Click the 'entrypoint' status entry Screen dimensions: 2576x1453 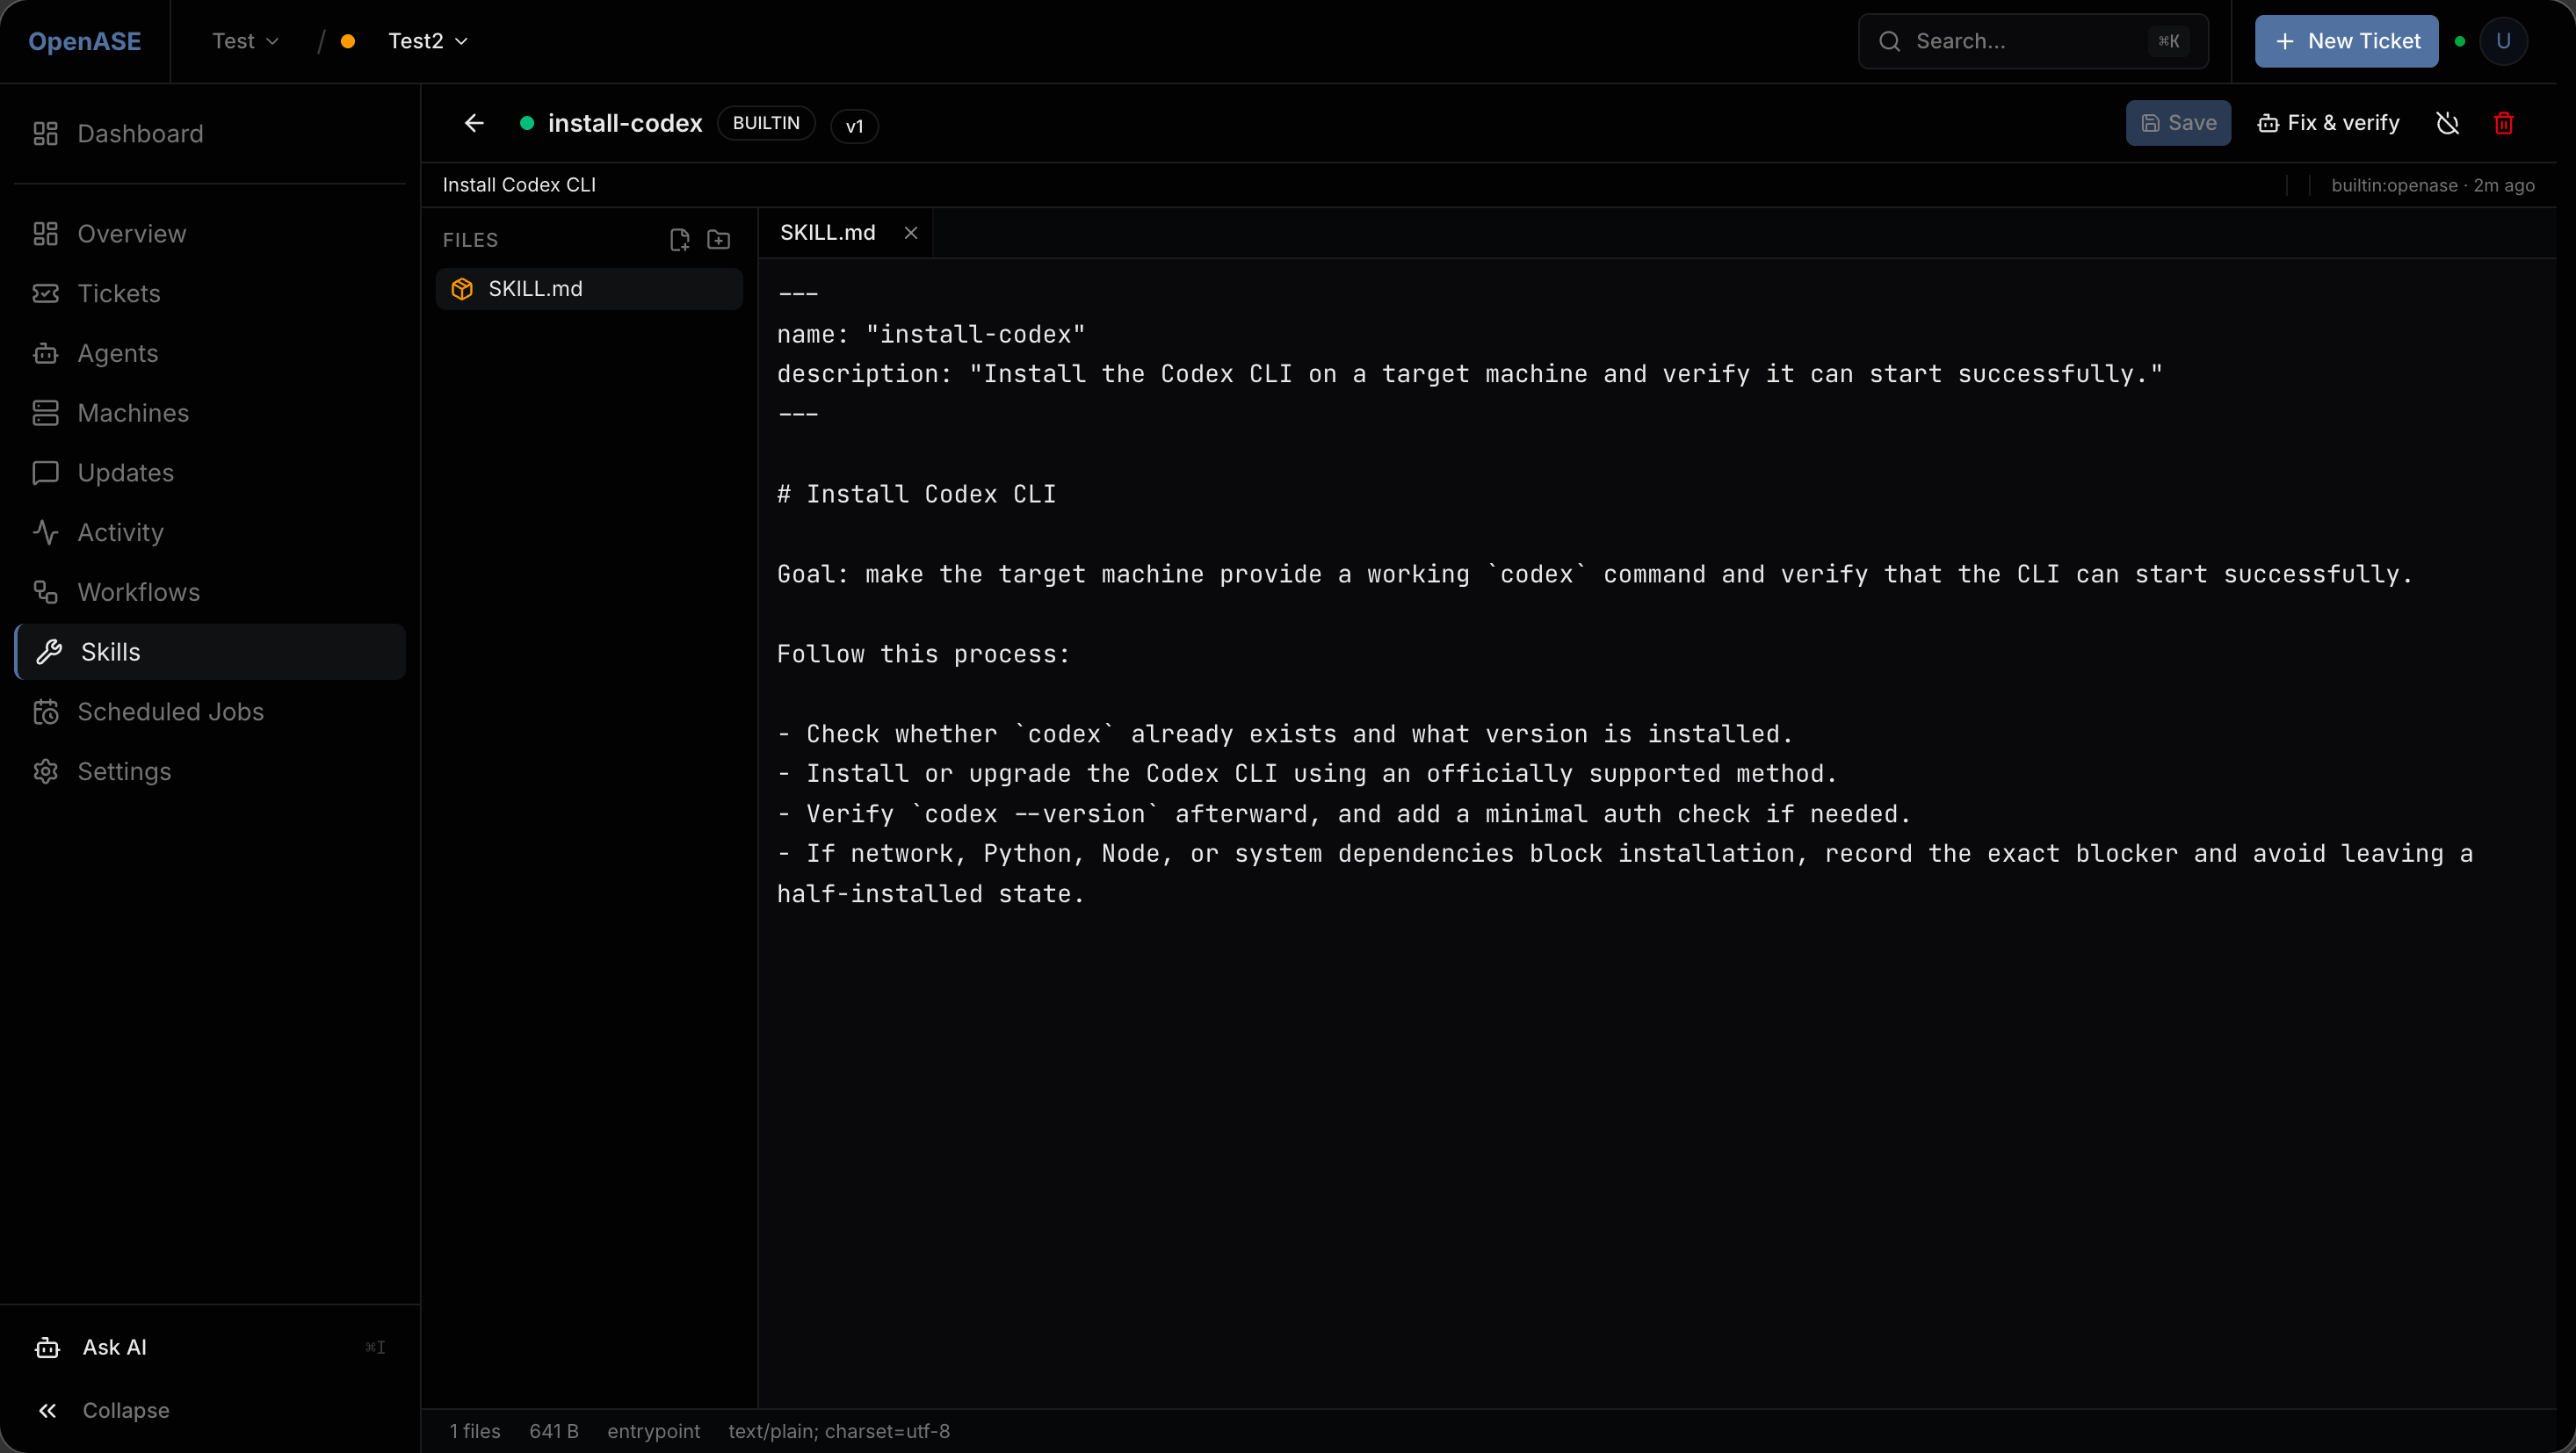(x=654, y=1431)
